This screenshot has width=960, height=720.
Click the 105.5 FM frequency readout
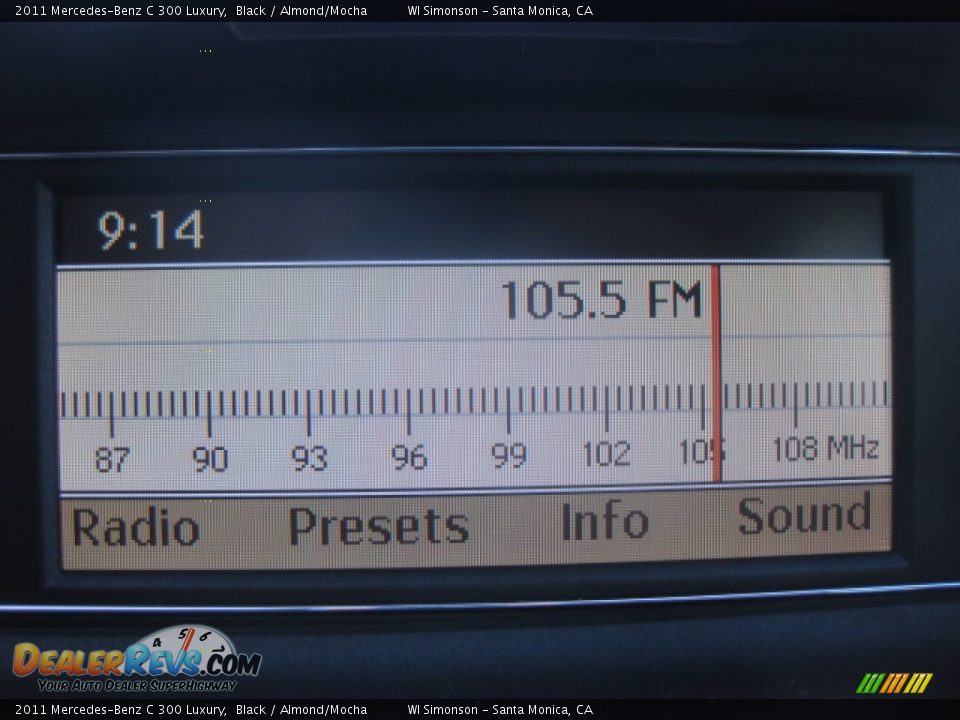click(601, 300)
